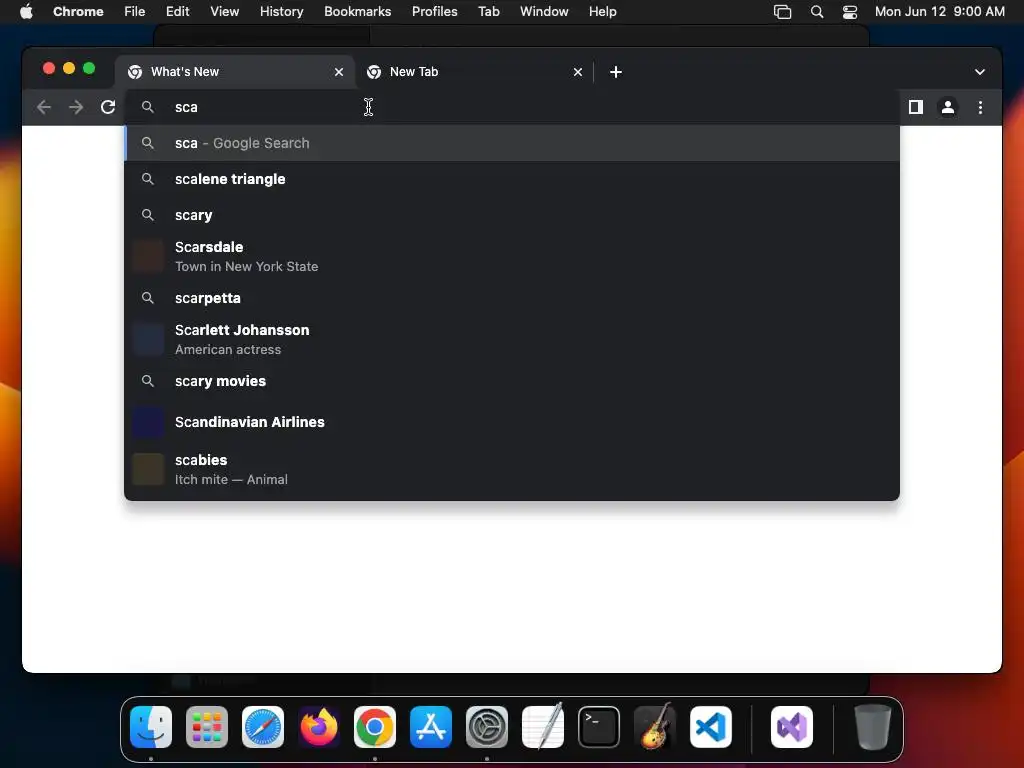Open the Bookmarks menu
This screenshot has width=1024, height=768.
pyautogui.click(x=357, y=11)
